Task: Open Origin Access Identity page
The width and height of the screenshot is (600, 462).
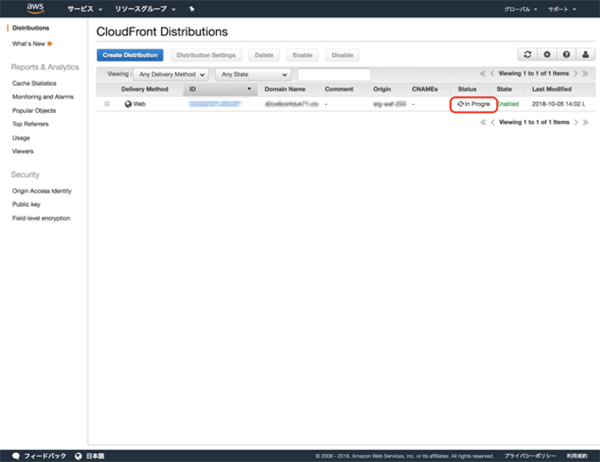Action: click(42, 191)
